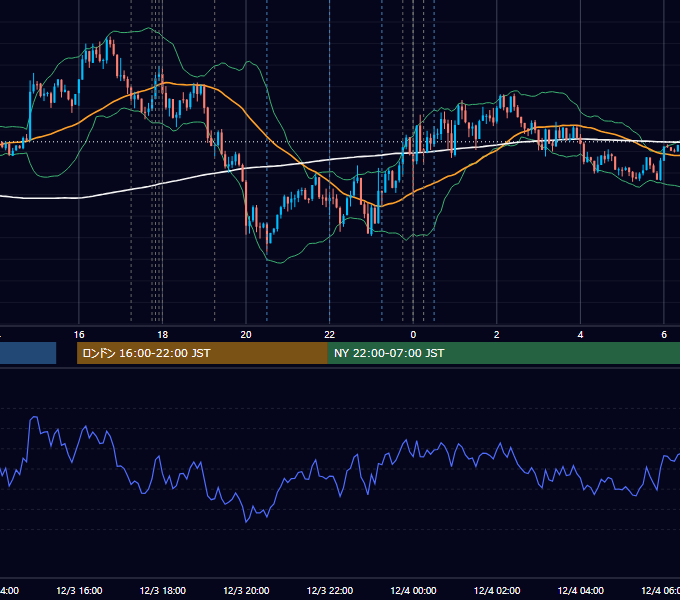The width and height of the screenshot is (680, 600).
Task: Click the blue session bar before London
Action: pos(28,353)
